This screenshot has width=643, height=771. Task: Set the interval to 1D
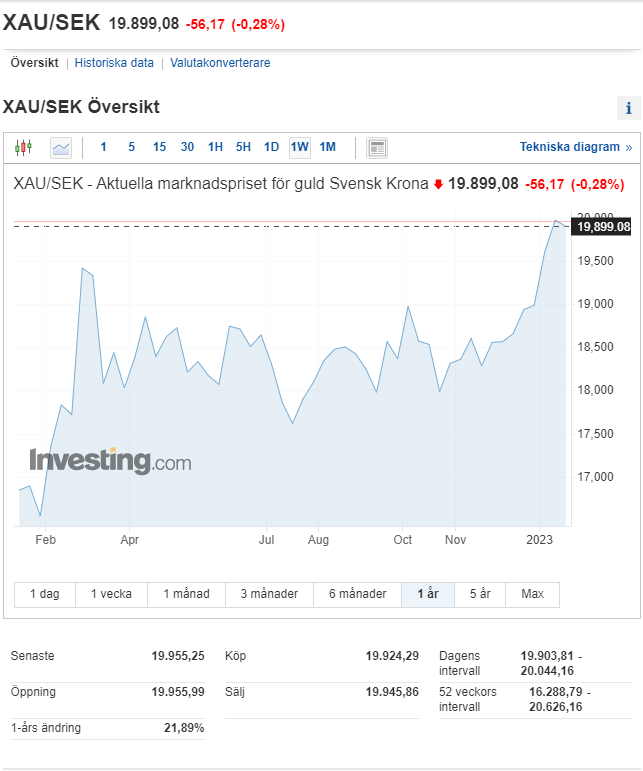(271, 148)
